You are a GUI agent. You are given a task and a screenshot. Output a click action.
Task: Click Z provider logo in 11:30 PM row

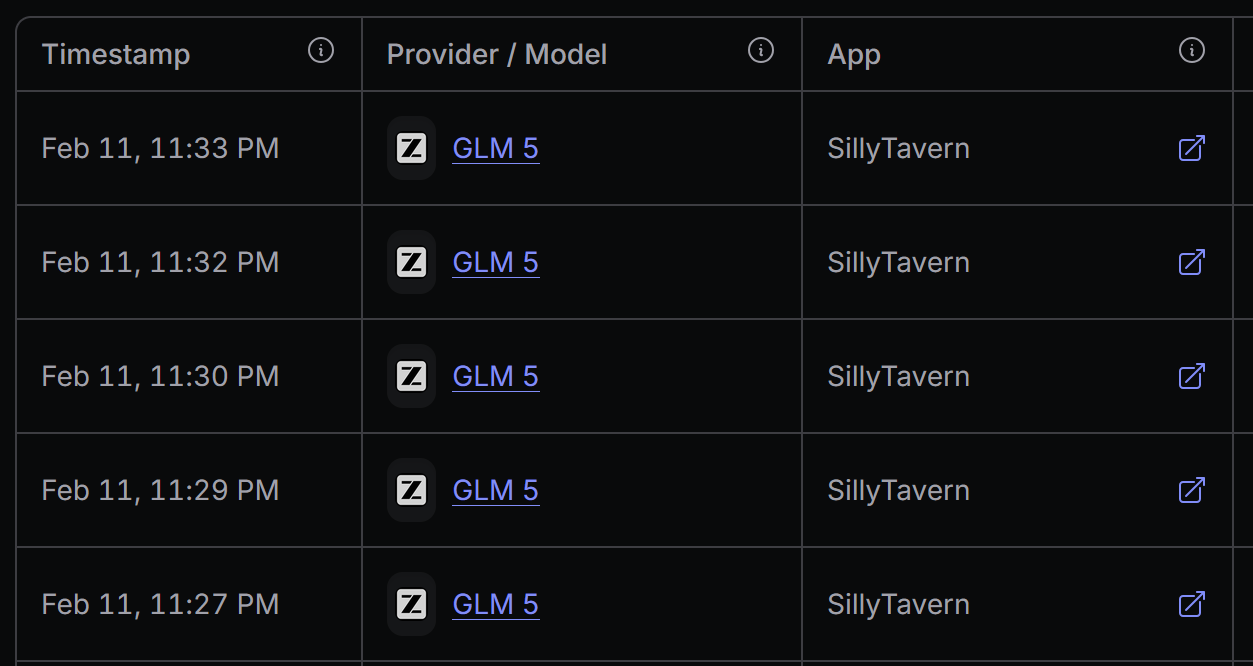412,377
